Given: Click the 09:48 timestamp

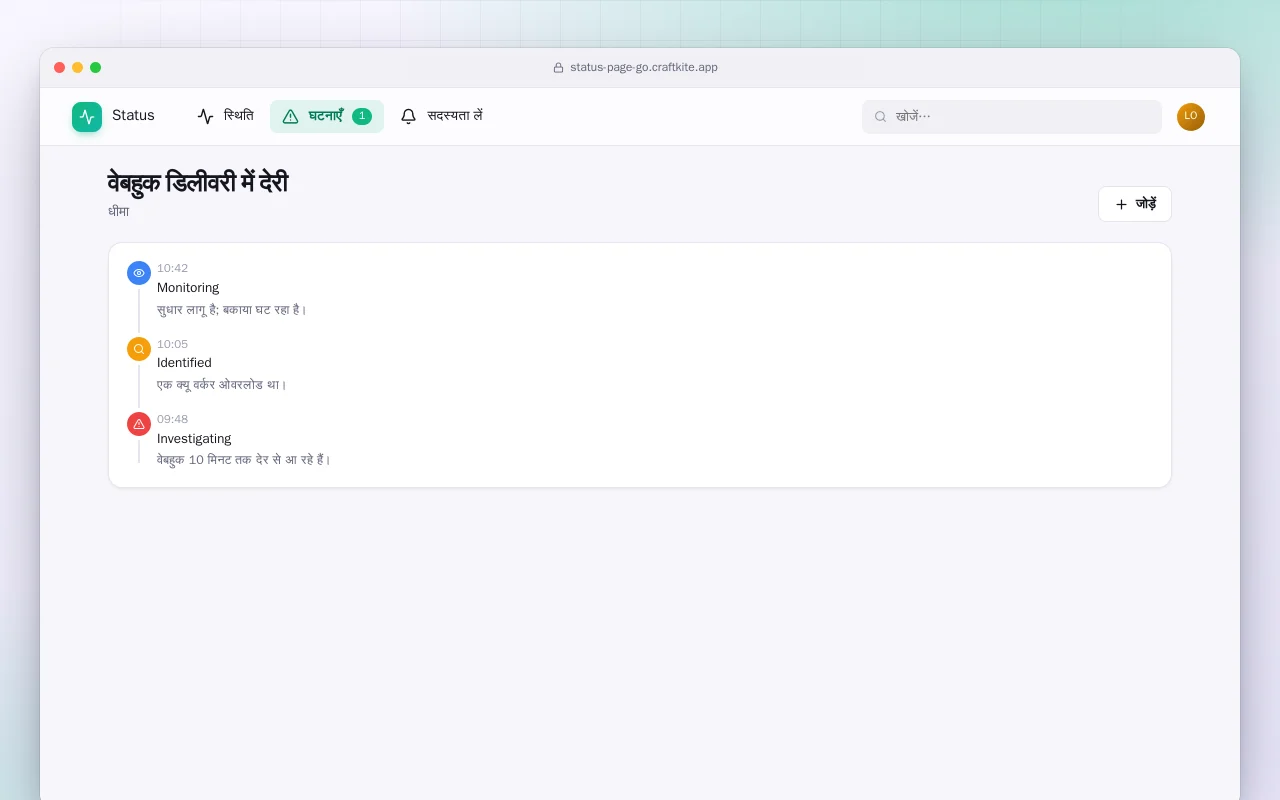Looking at the screenshot, I should (172, 419).
